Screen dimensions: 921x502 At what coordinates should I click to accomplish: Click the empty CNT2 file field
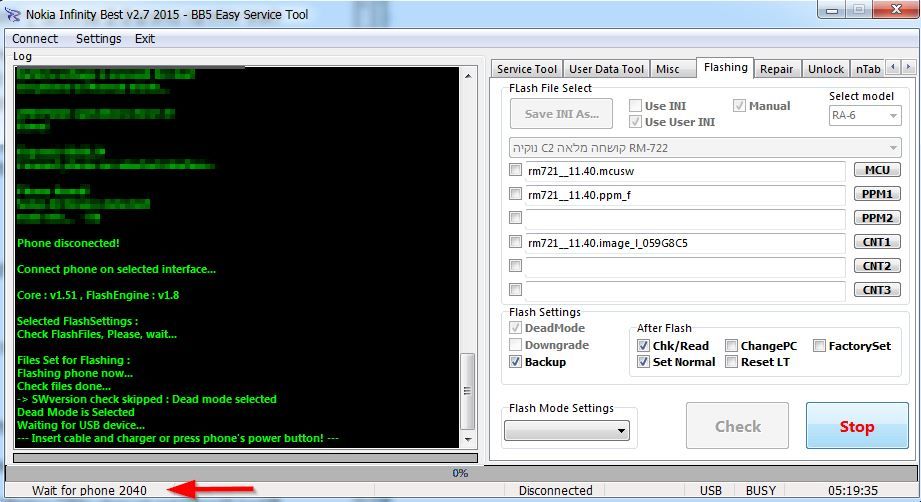685,267
